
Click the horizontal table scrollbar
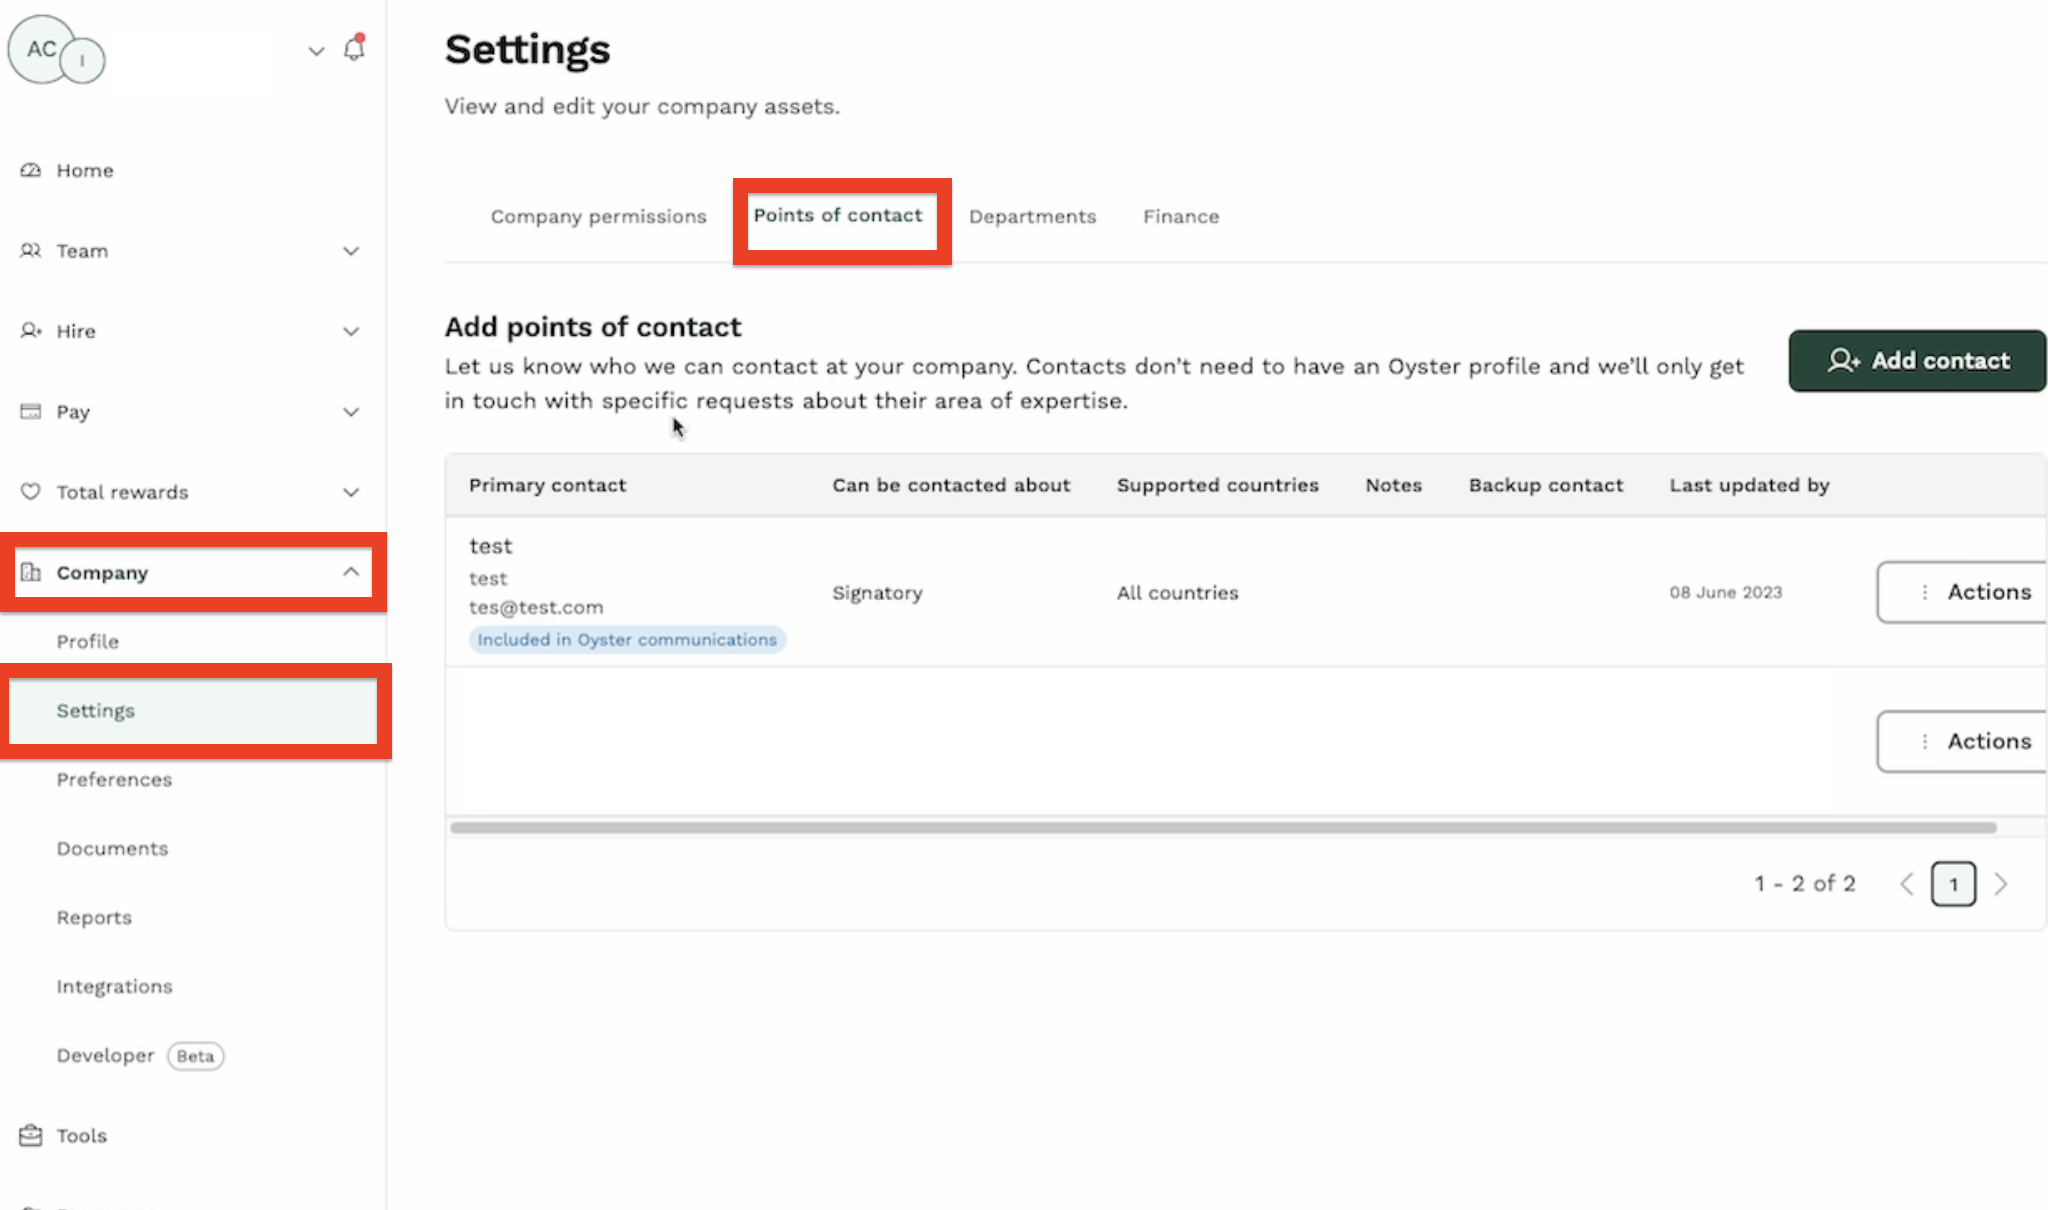(1223, 828)
